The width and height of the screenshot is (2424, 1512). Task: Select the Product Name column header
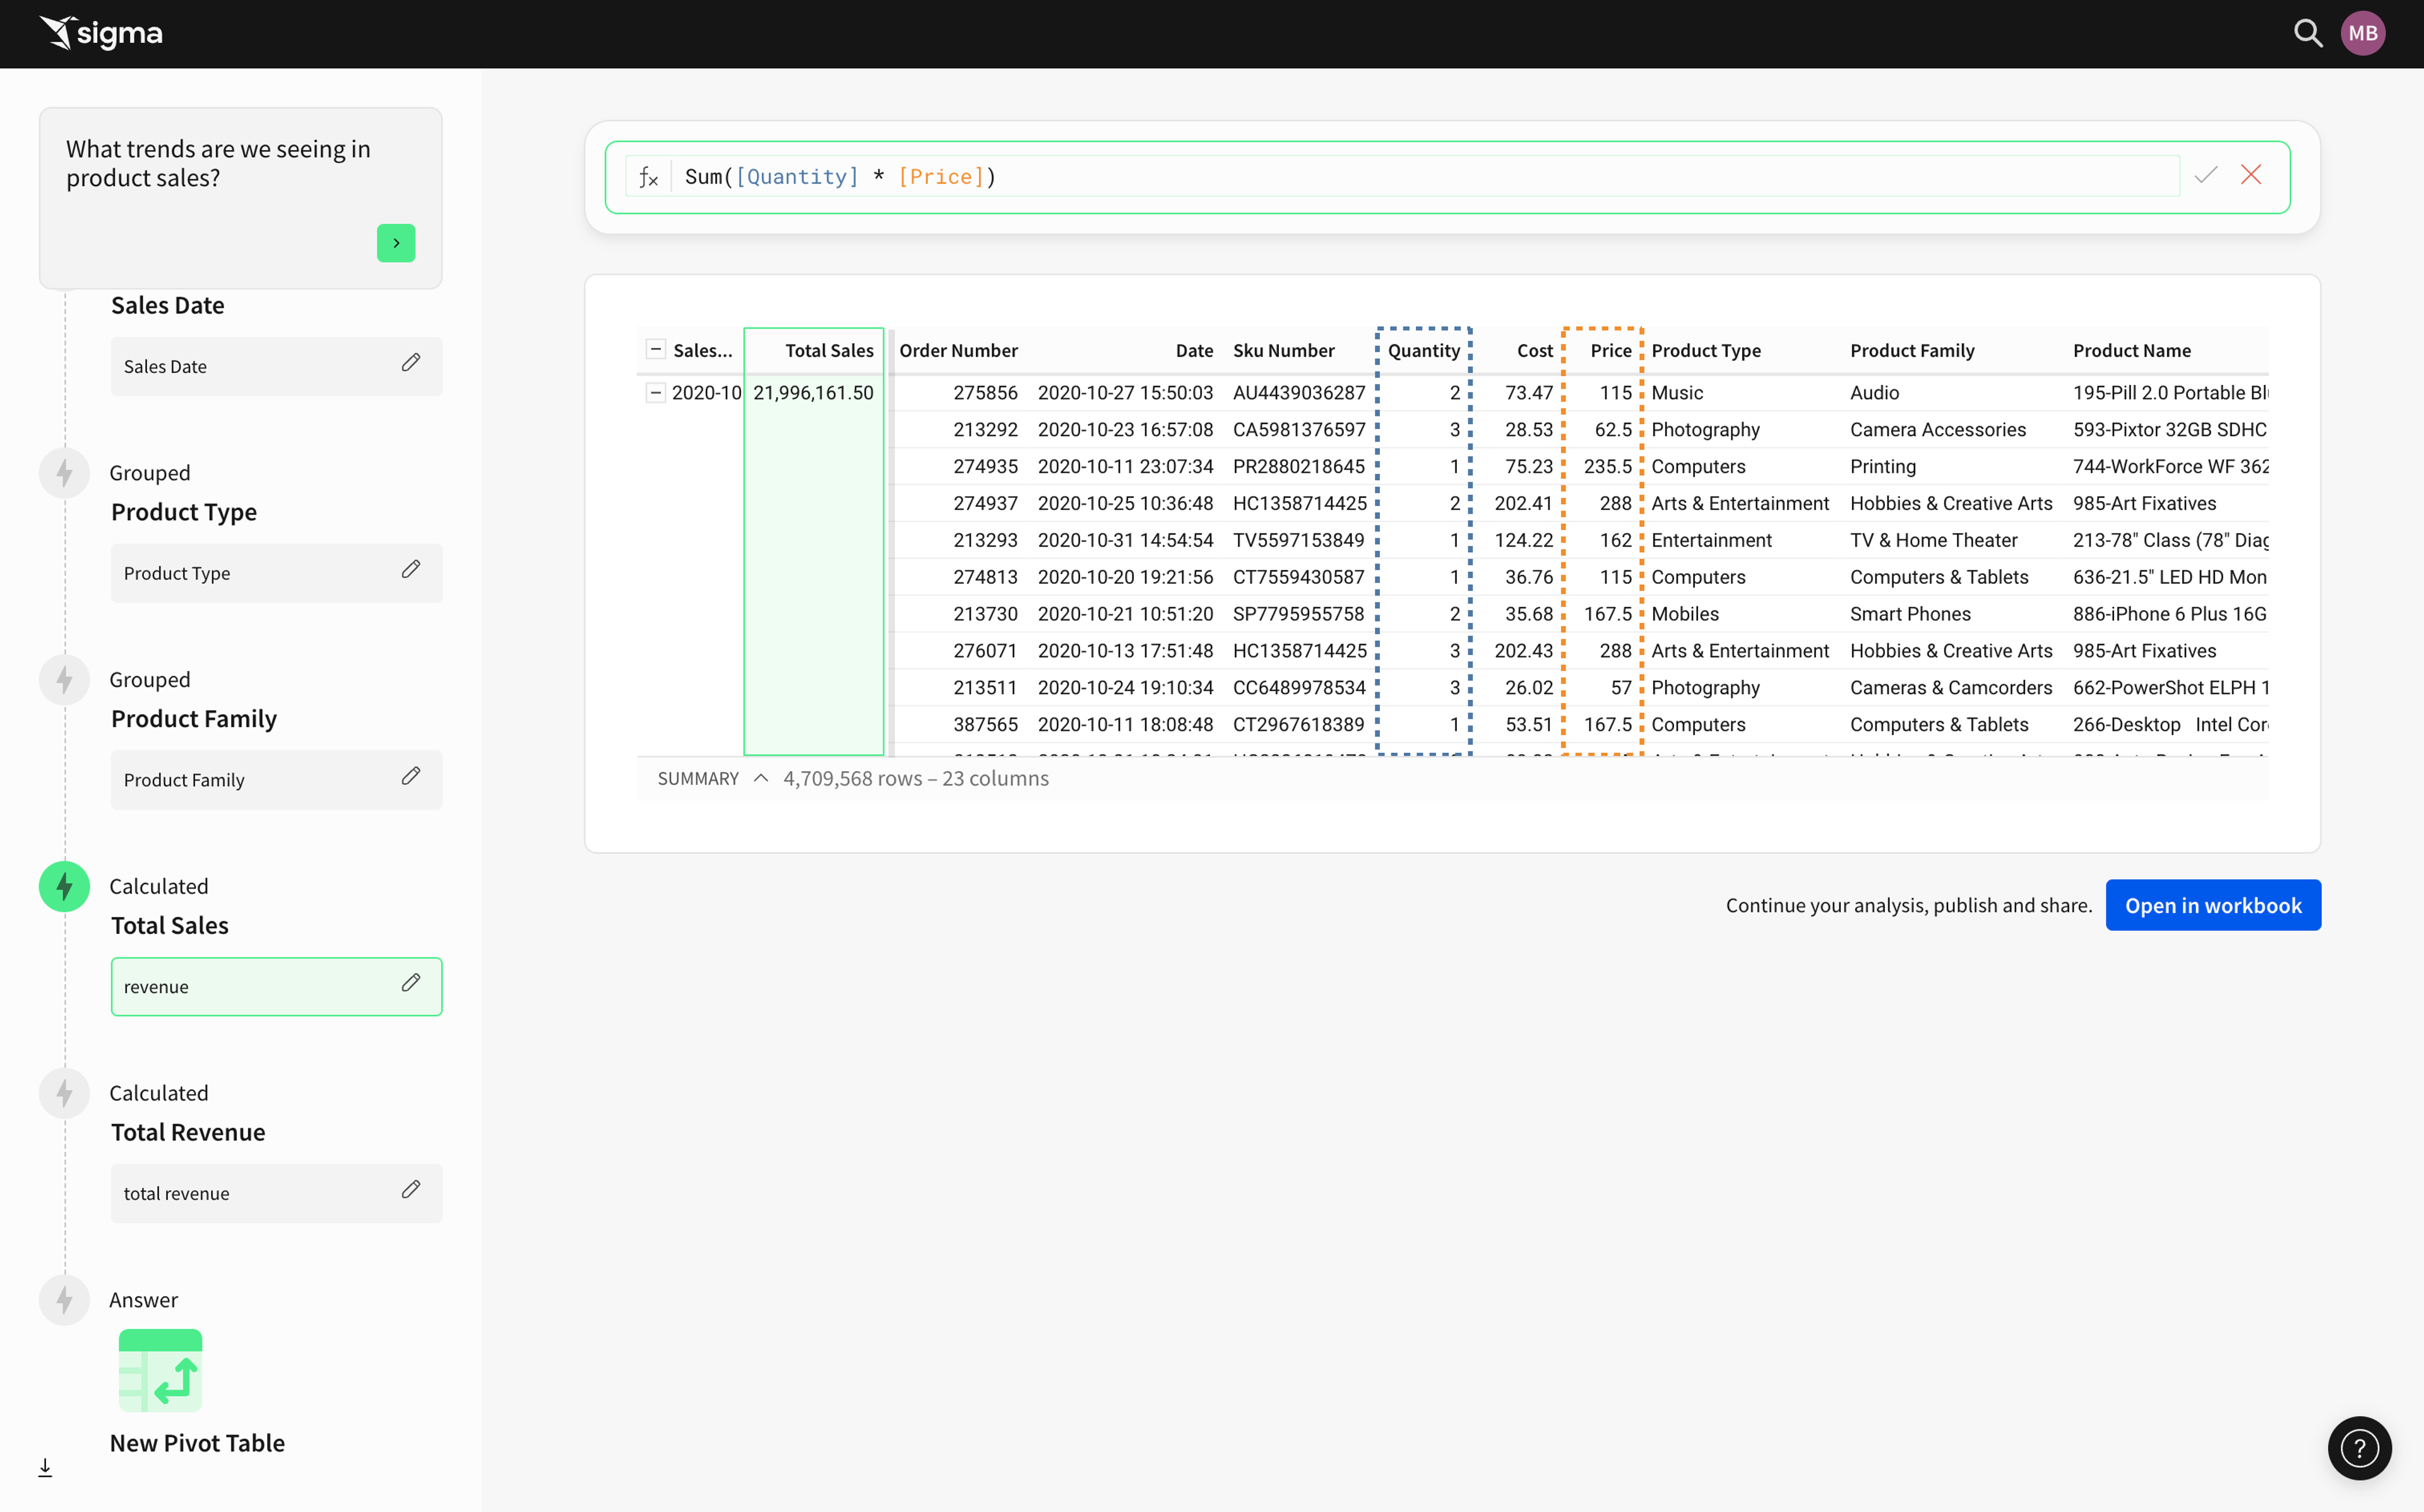point(2132,351)
